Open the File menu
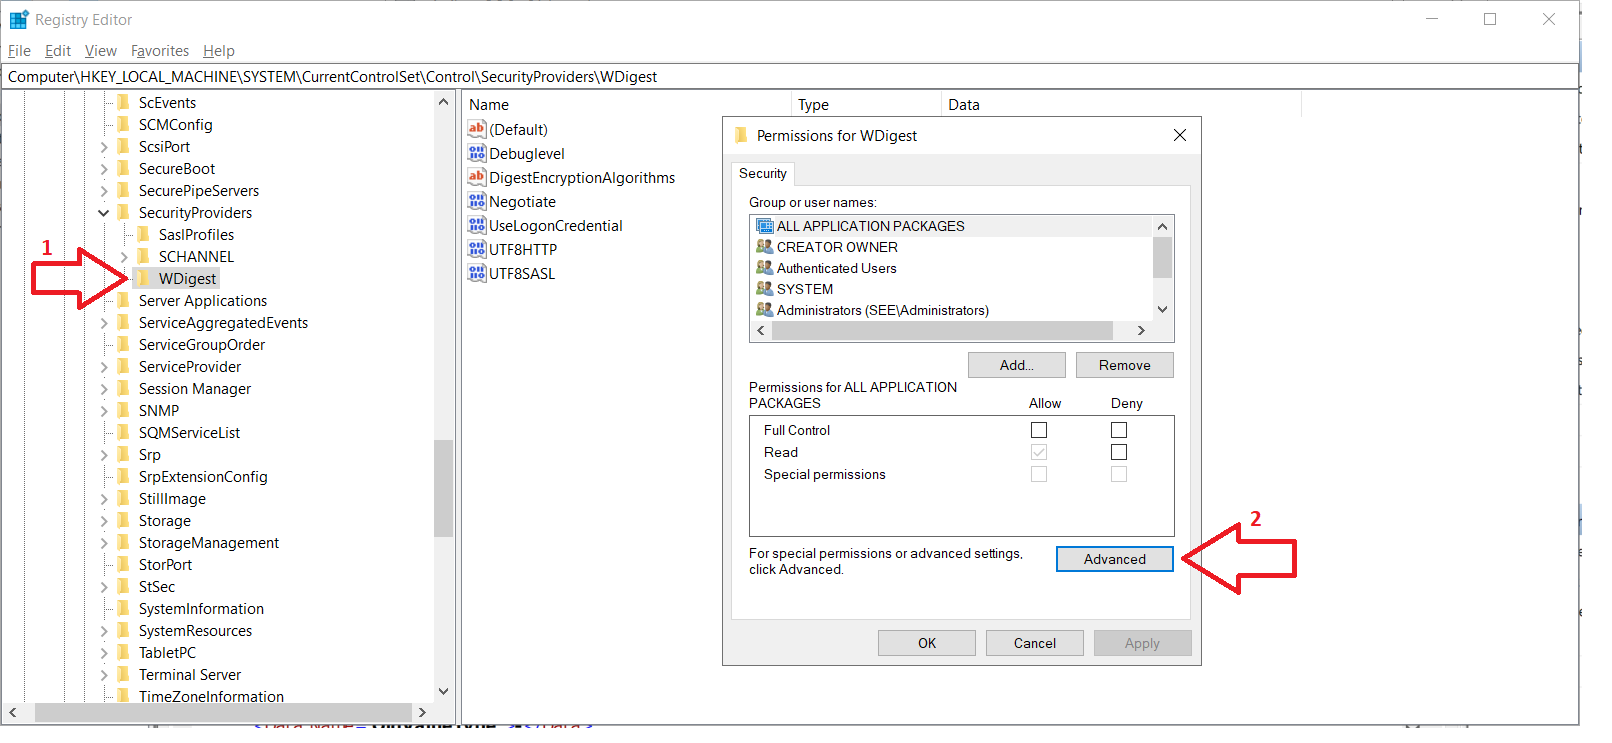 pyautogui.click(x=19, y=50)
